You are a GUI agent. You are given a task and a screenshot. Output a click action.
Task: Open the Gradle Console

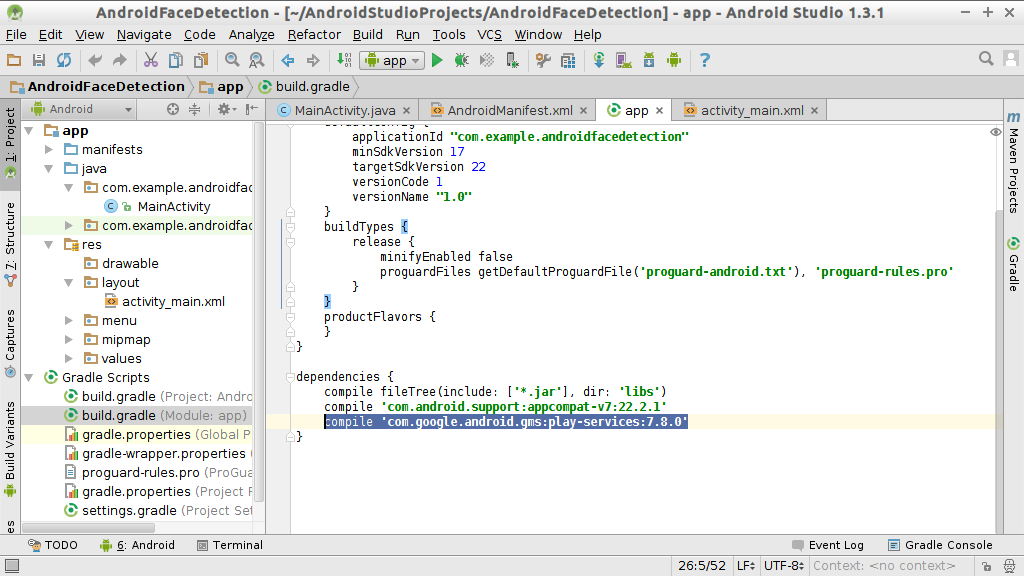(x=940, y=545)
